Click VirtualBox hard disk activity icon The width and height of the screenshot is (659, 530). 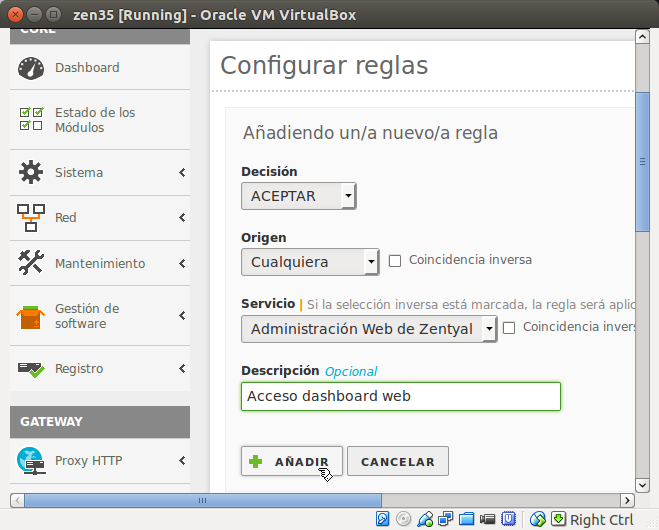click(382, 519)
